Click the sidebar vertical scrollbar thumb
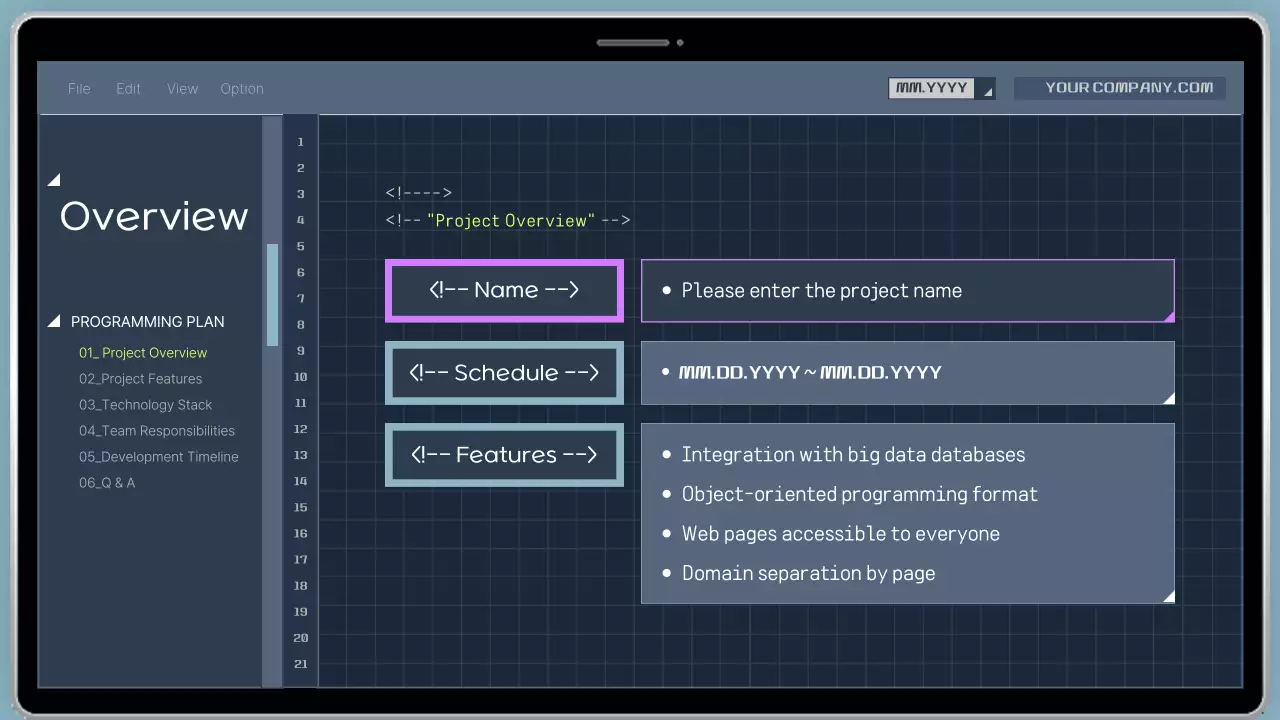The height and width of the screenshot is (720, 1280). [x=272, y=295]
